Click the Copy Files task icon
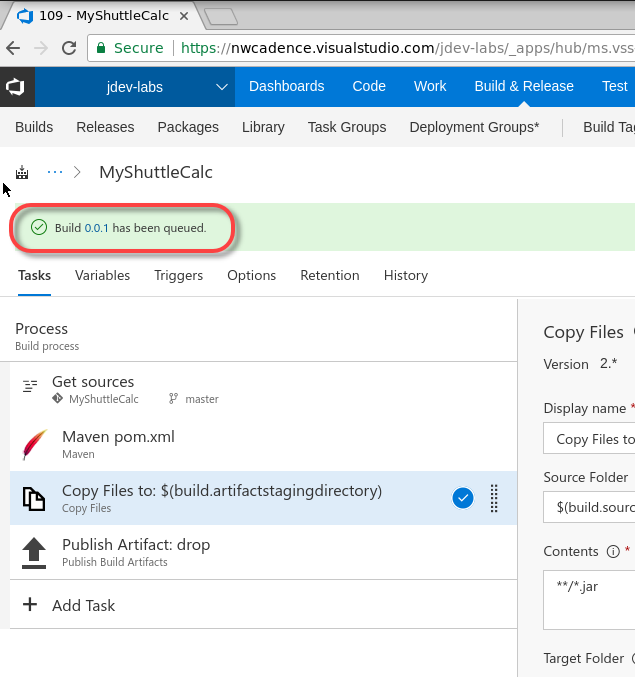This screenshot has width=635, height=677. 34,499
